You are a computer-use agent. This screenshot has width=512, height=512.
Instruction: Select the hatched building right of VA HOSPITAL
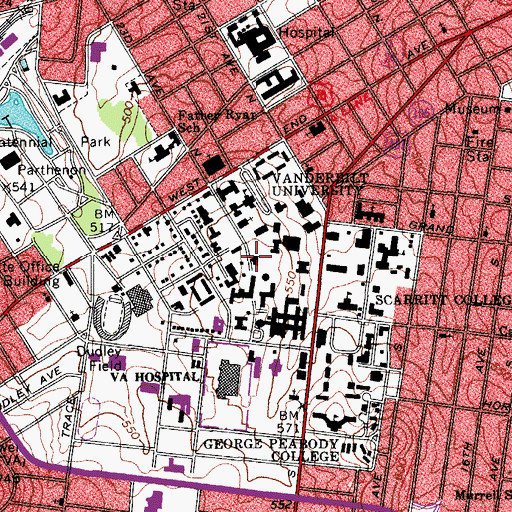pos(229,379)
